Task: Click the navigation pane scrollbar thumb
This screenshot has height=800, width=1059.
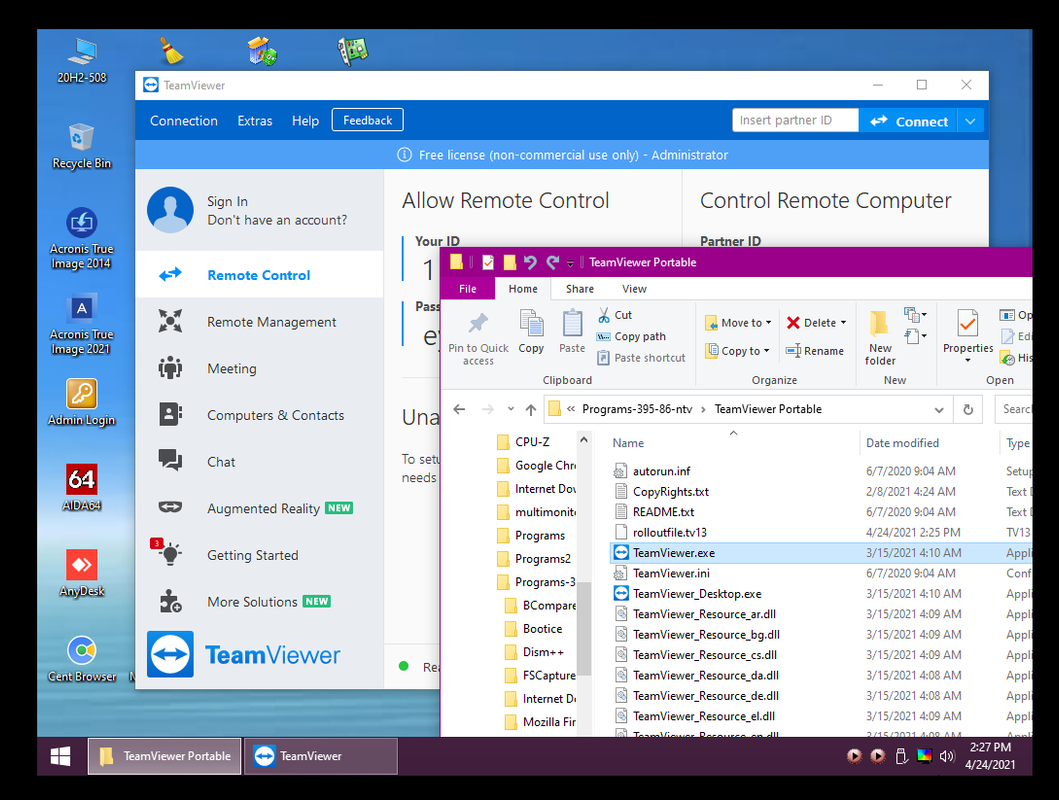Action: pyautogui.click(x=584, y=629)
